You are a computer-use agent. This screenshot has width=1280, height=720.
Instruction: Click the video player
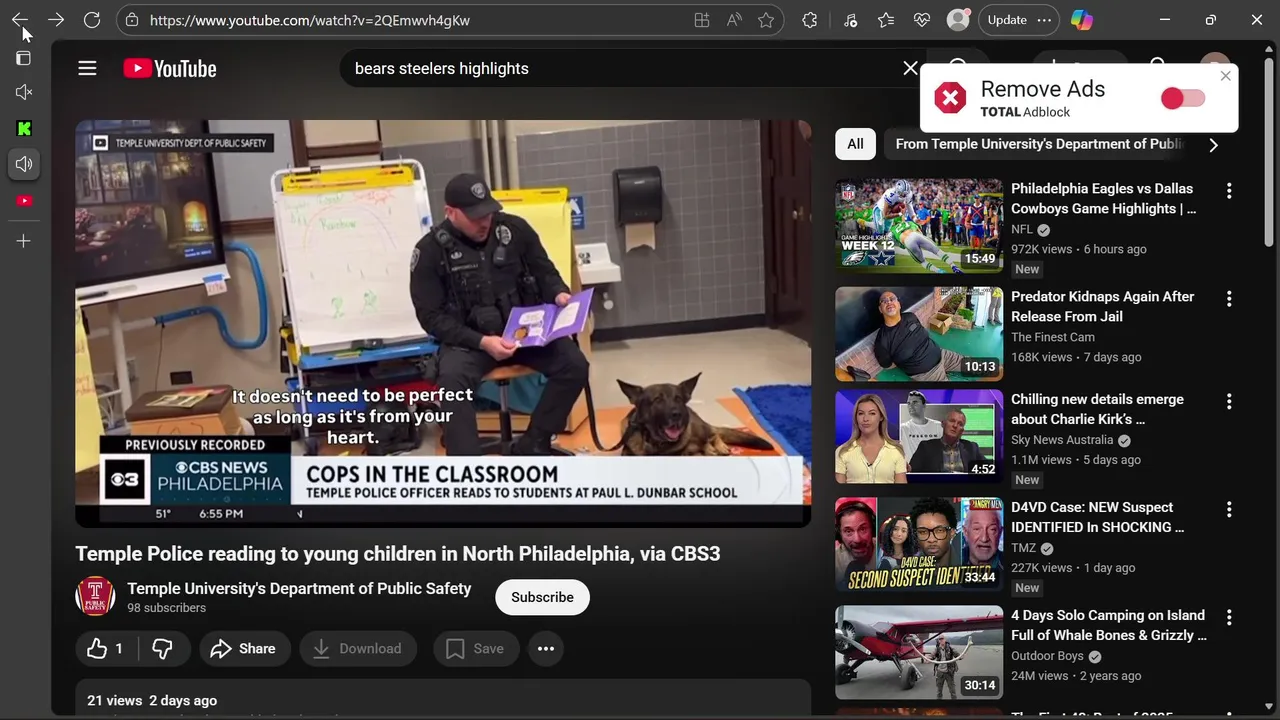[443, 323]
